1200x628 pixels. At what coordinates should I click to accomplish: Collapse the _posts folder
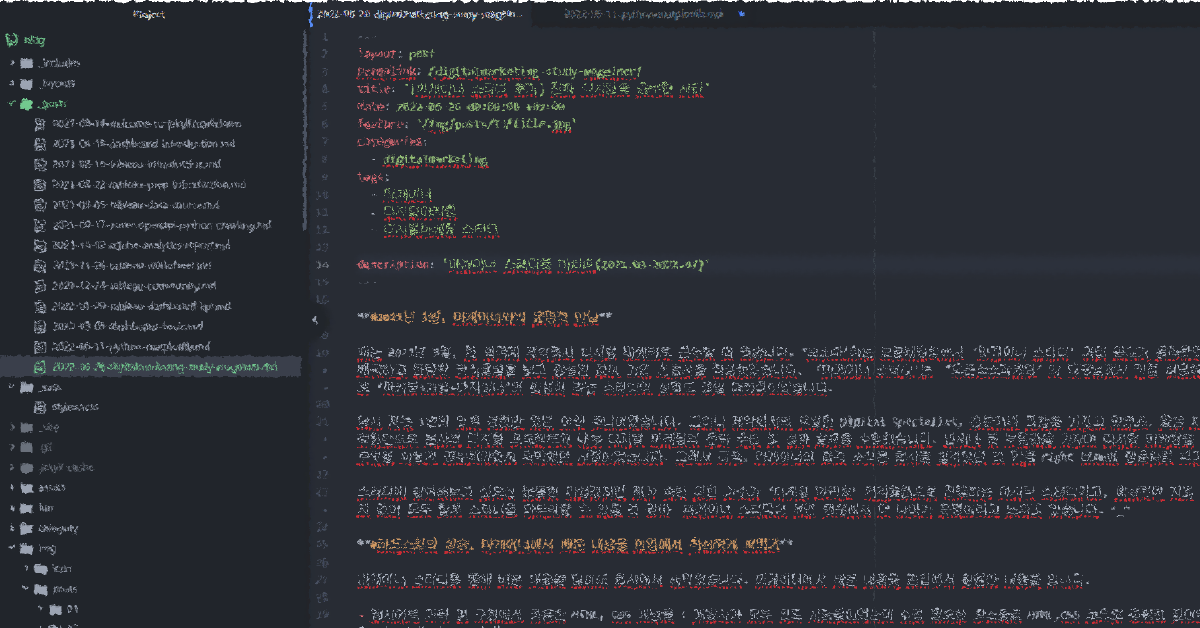12,104
